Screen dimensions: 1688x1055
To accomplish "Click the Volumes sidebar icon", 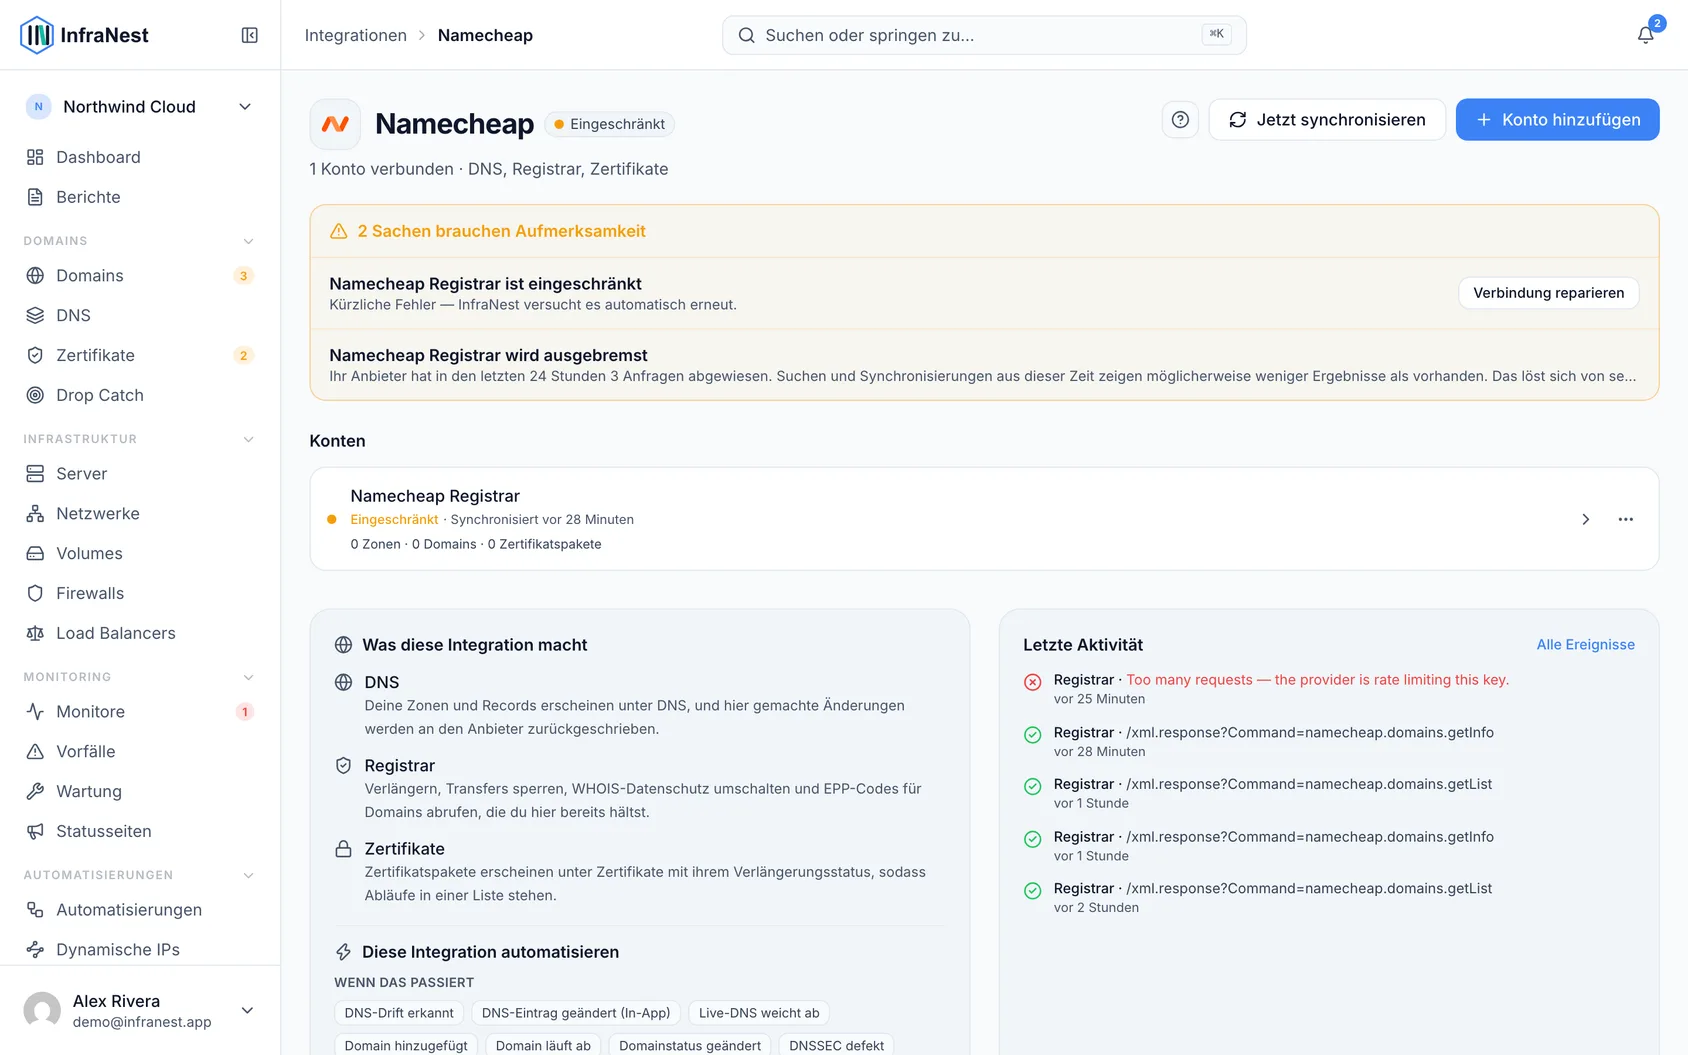I will [35, 554].
